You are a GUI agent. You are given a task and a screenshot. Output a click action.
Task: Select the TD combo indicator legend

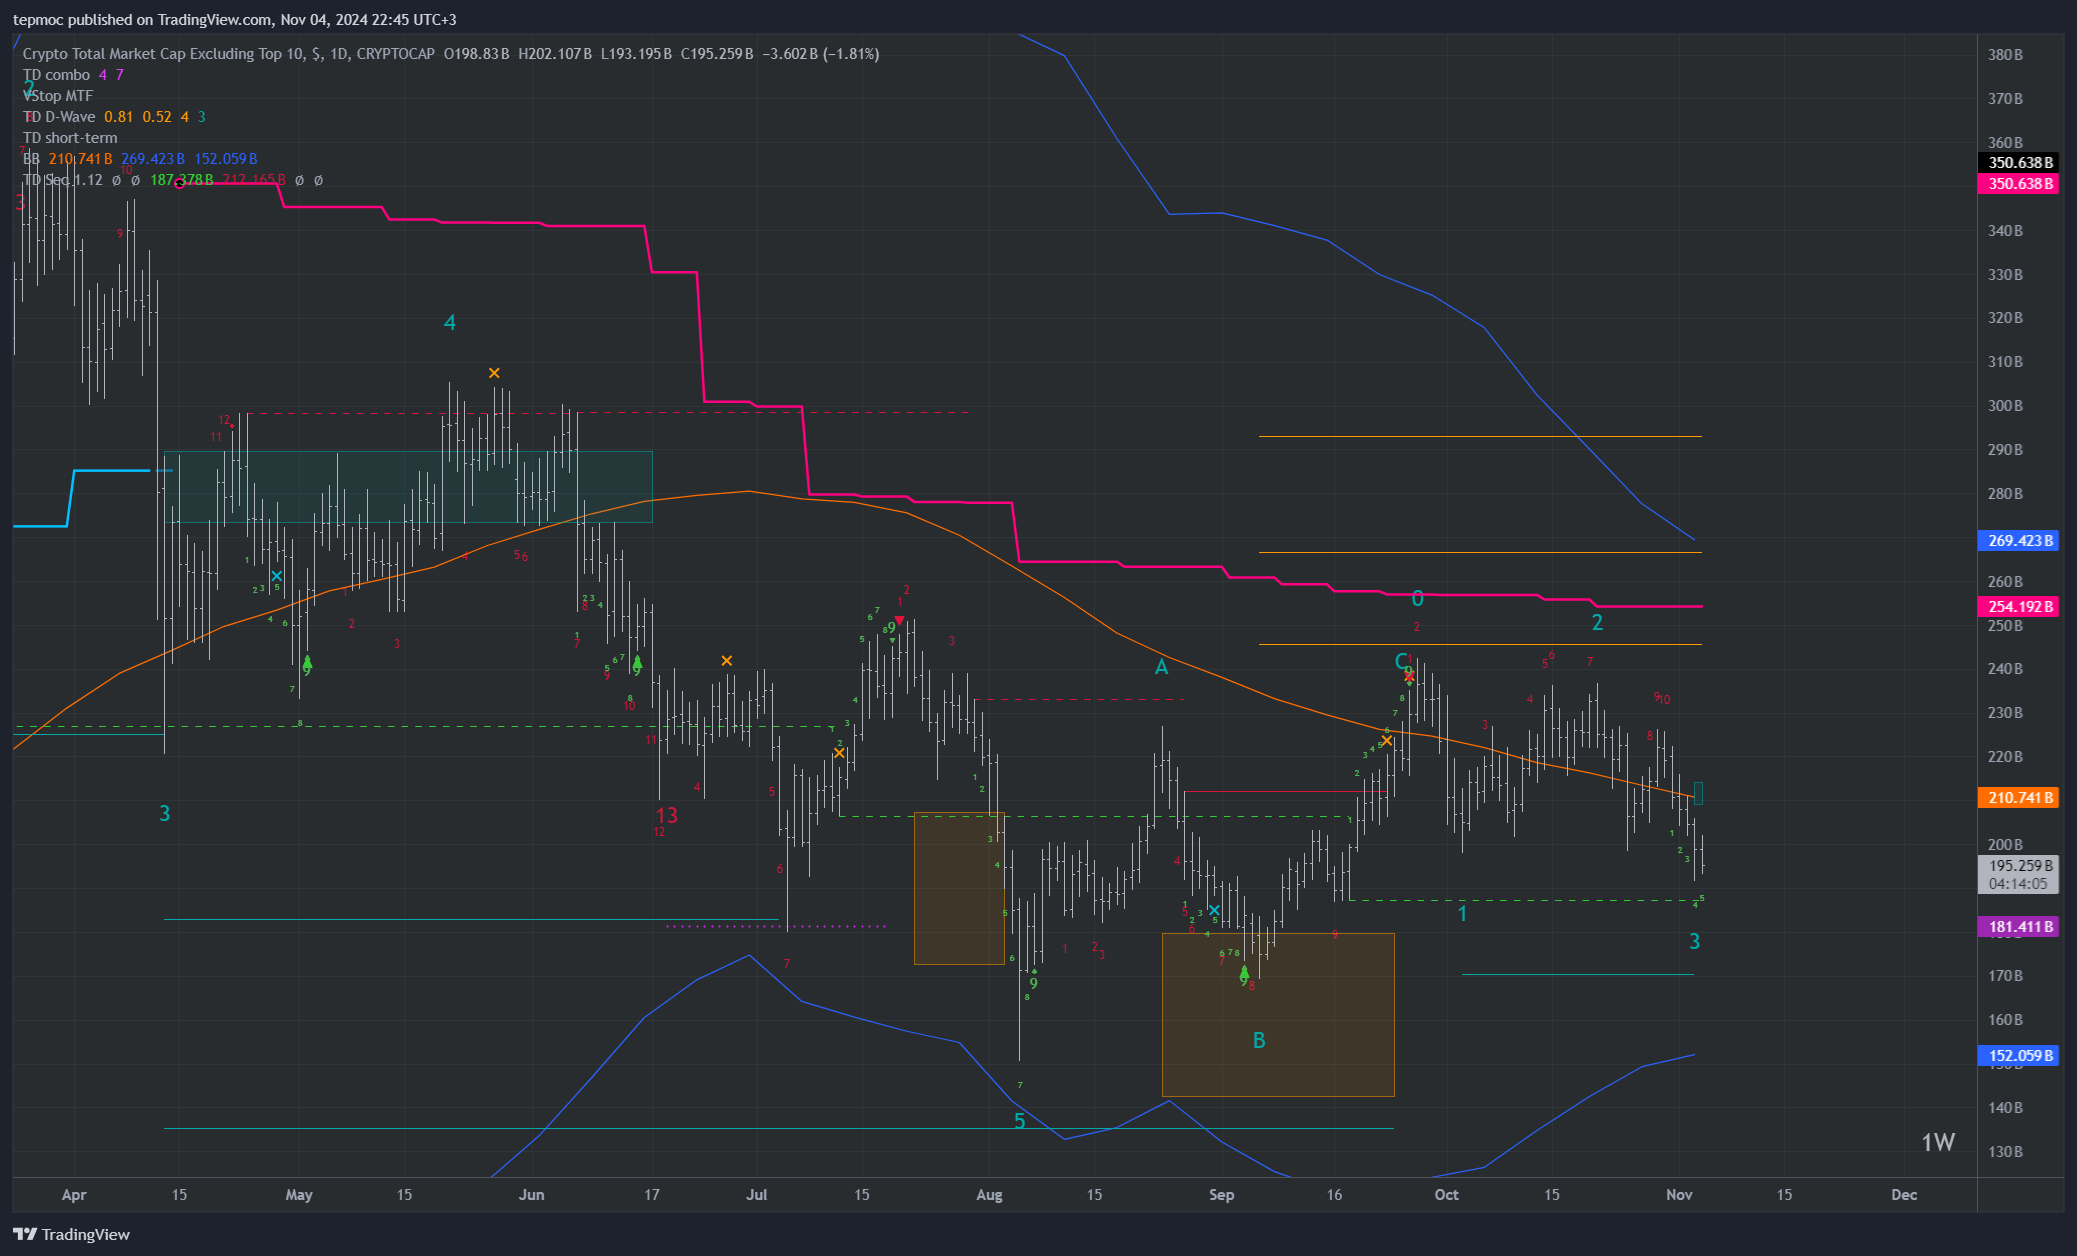pos(56,75)
